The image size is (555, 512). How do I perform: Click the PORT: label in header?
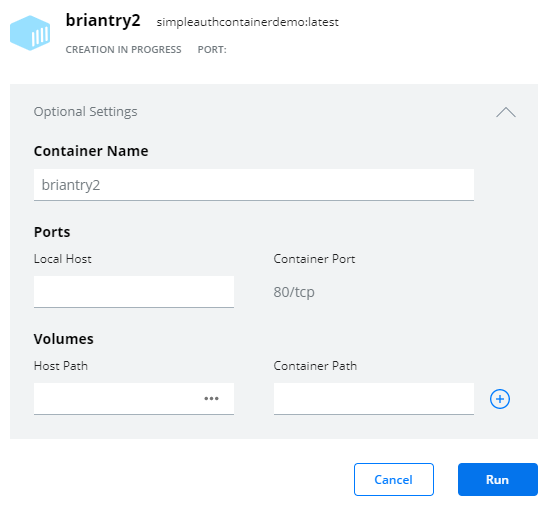(x=212, y=50)
